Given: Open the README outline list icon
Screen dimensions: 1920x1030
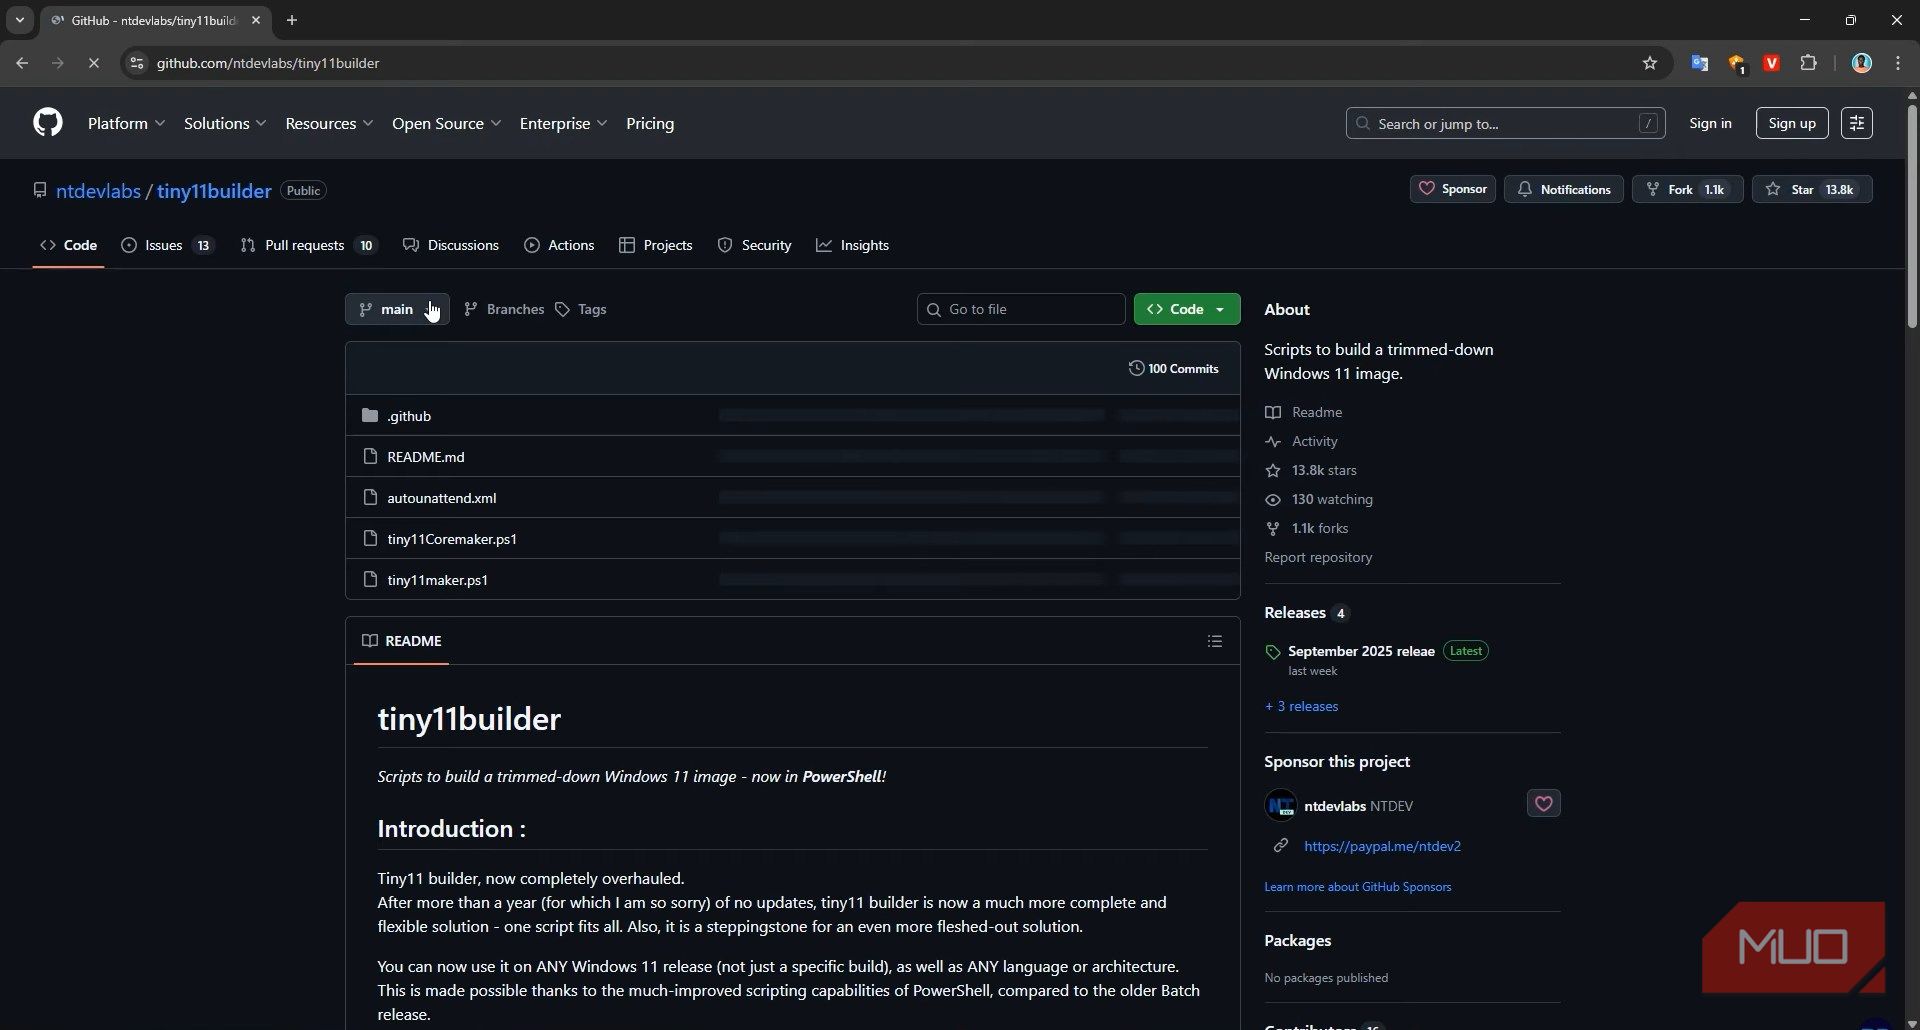Looking at the screenshot, I should [x=1214, y=641].
